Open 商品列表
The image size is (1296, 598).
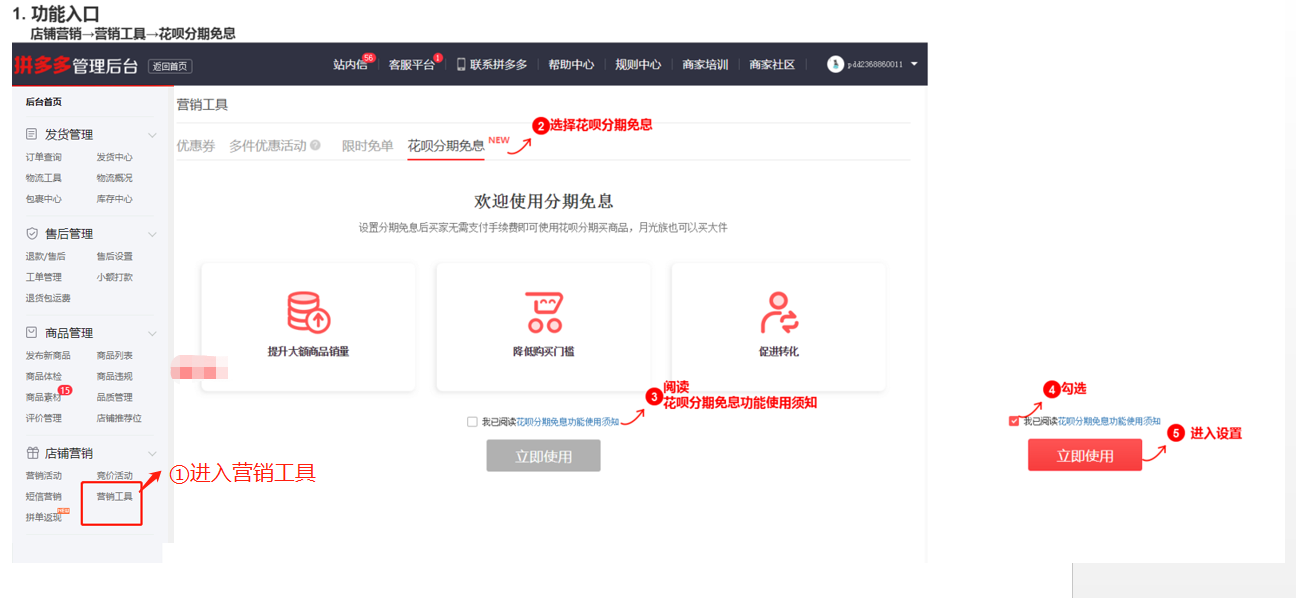pos(114,355)
